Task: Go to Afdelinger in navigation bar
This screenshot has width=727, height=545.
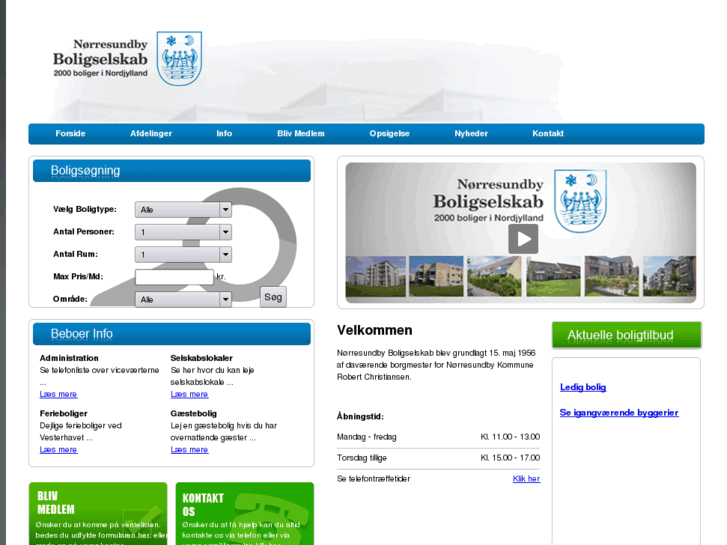Action: (151, 134)
